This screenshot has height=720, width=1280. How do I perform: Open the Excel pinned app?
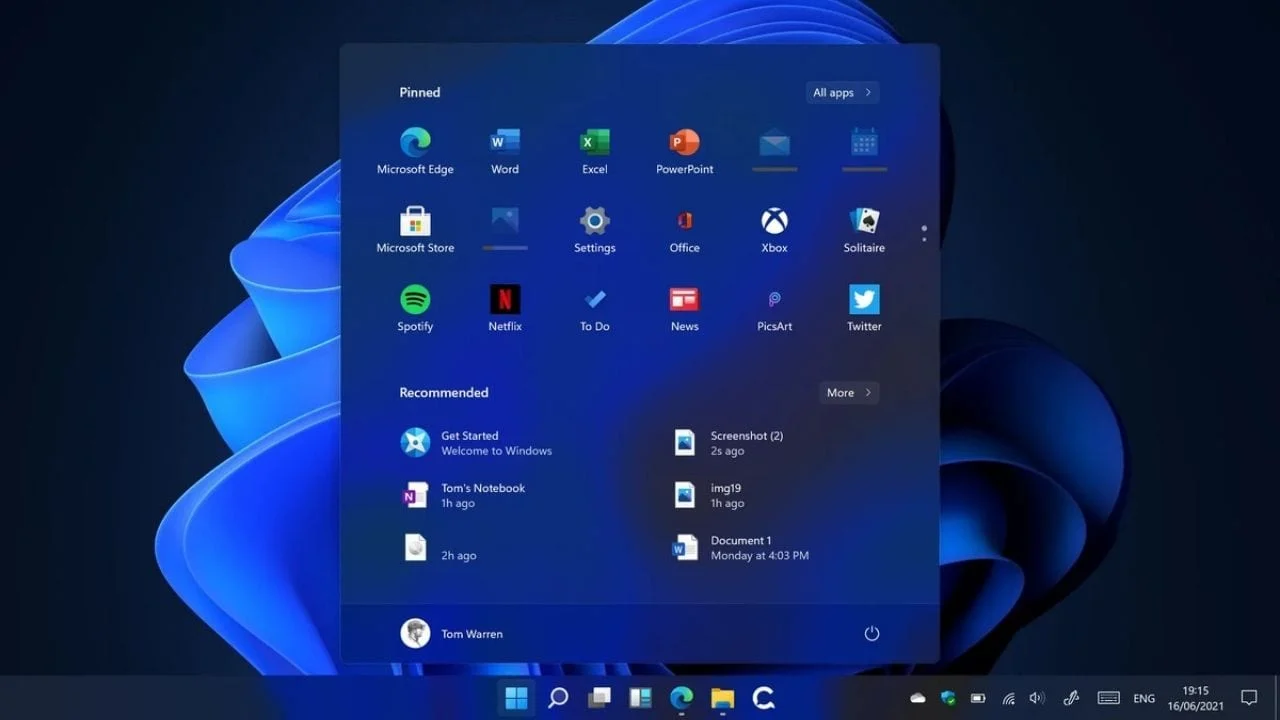[x=595, y=151]
